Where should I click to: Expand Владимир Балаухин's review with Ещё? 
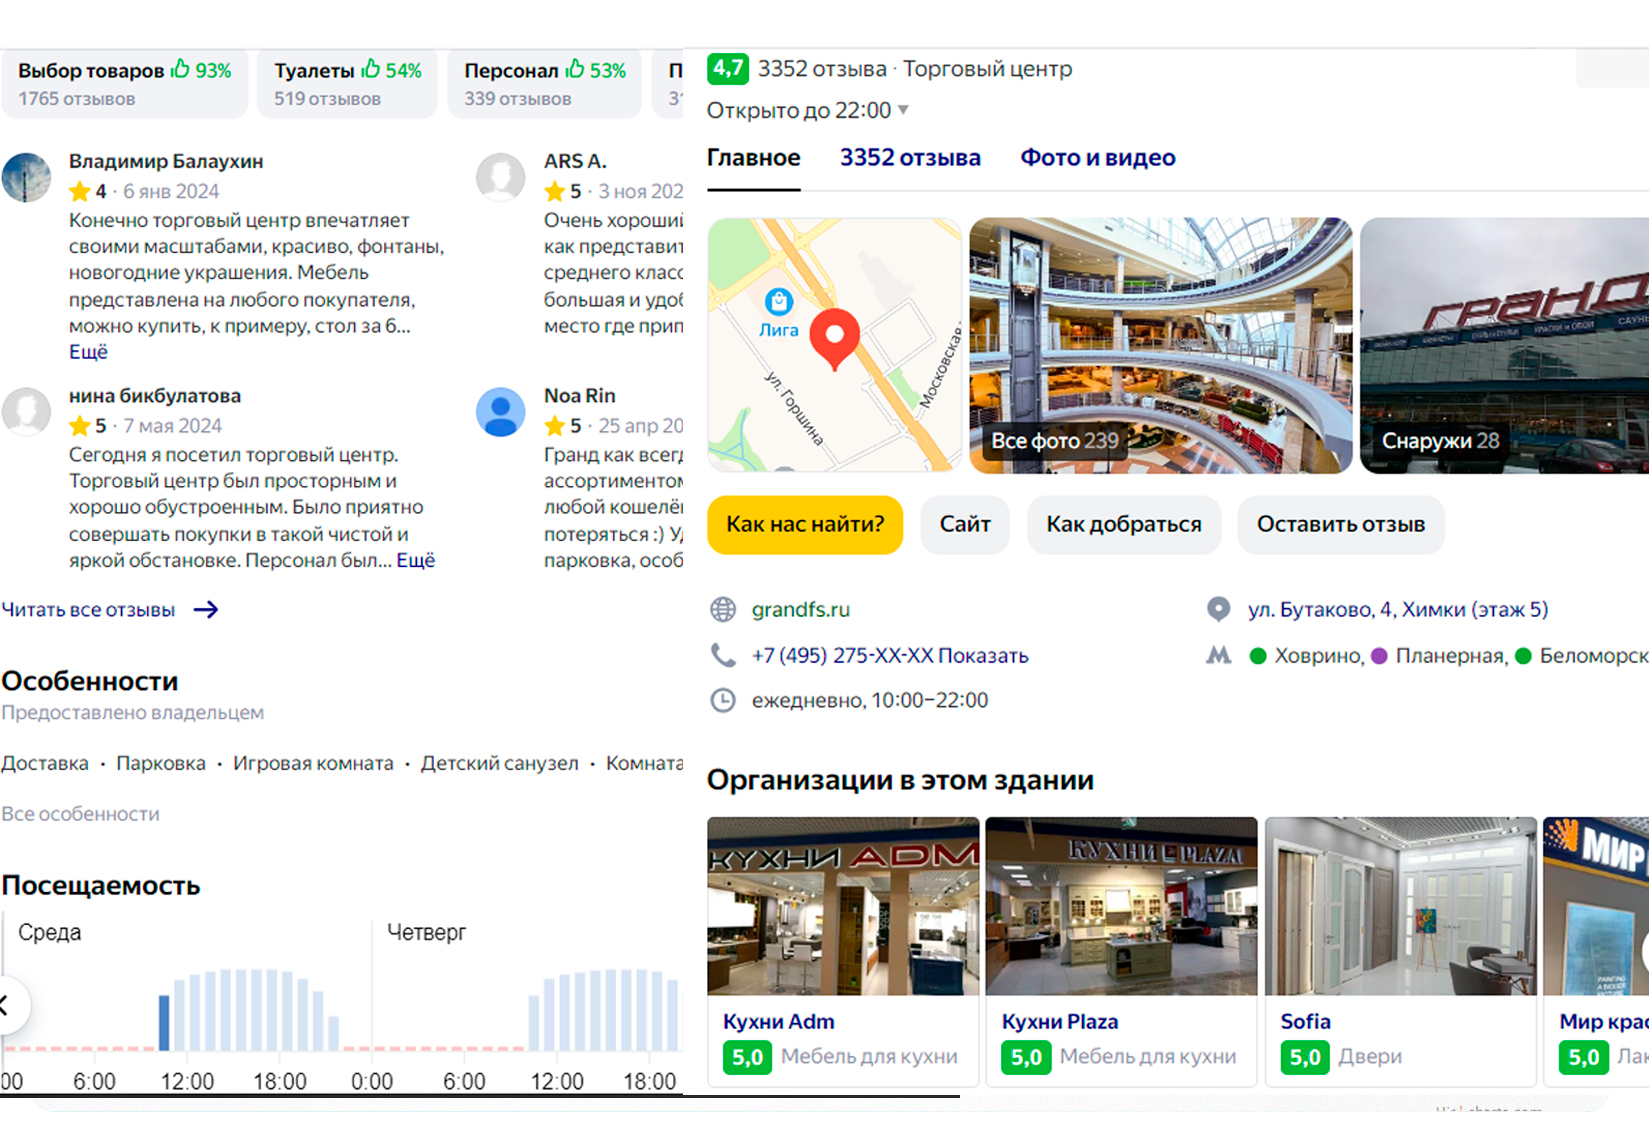(88, 352)
